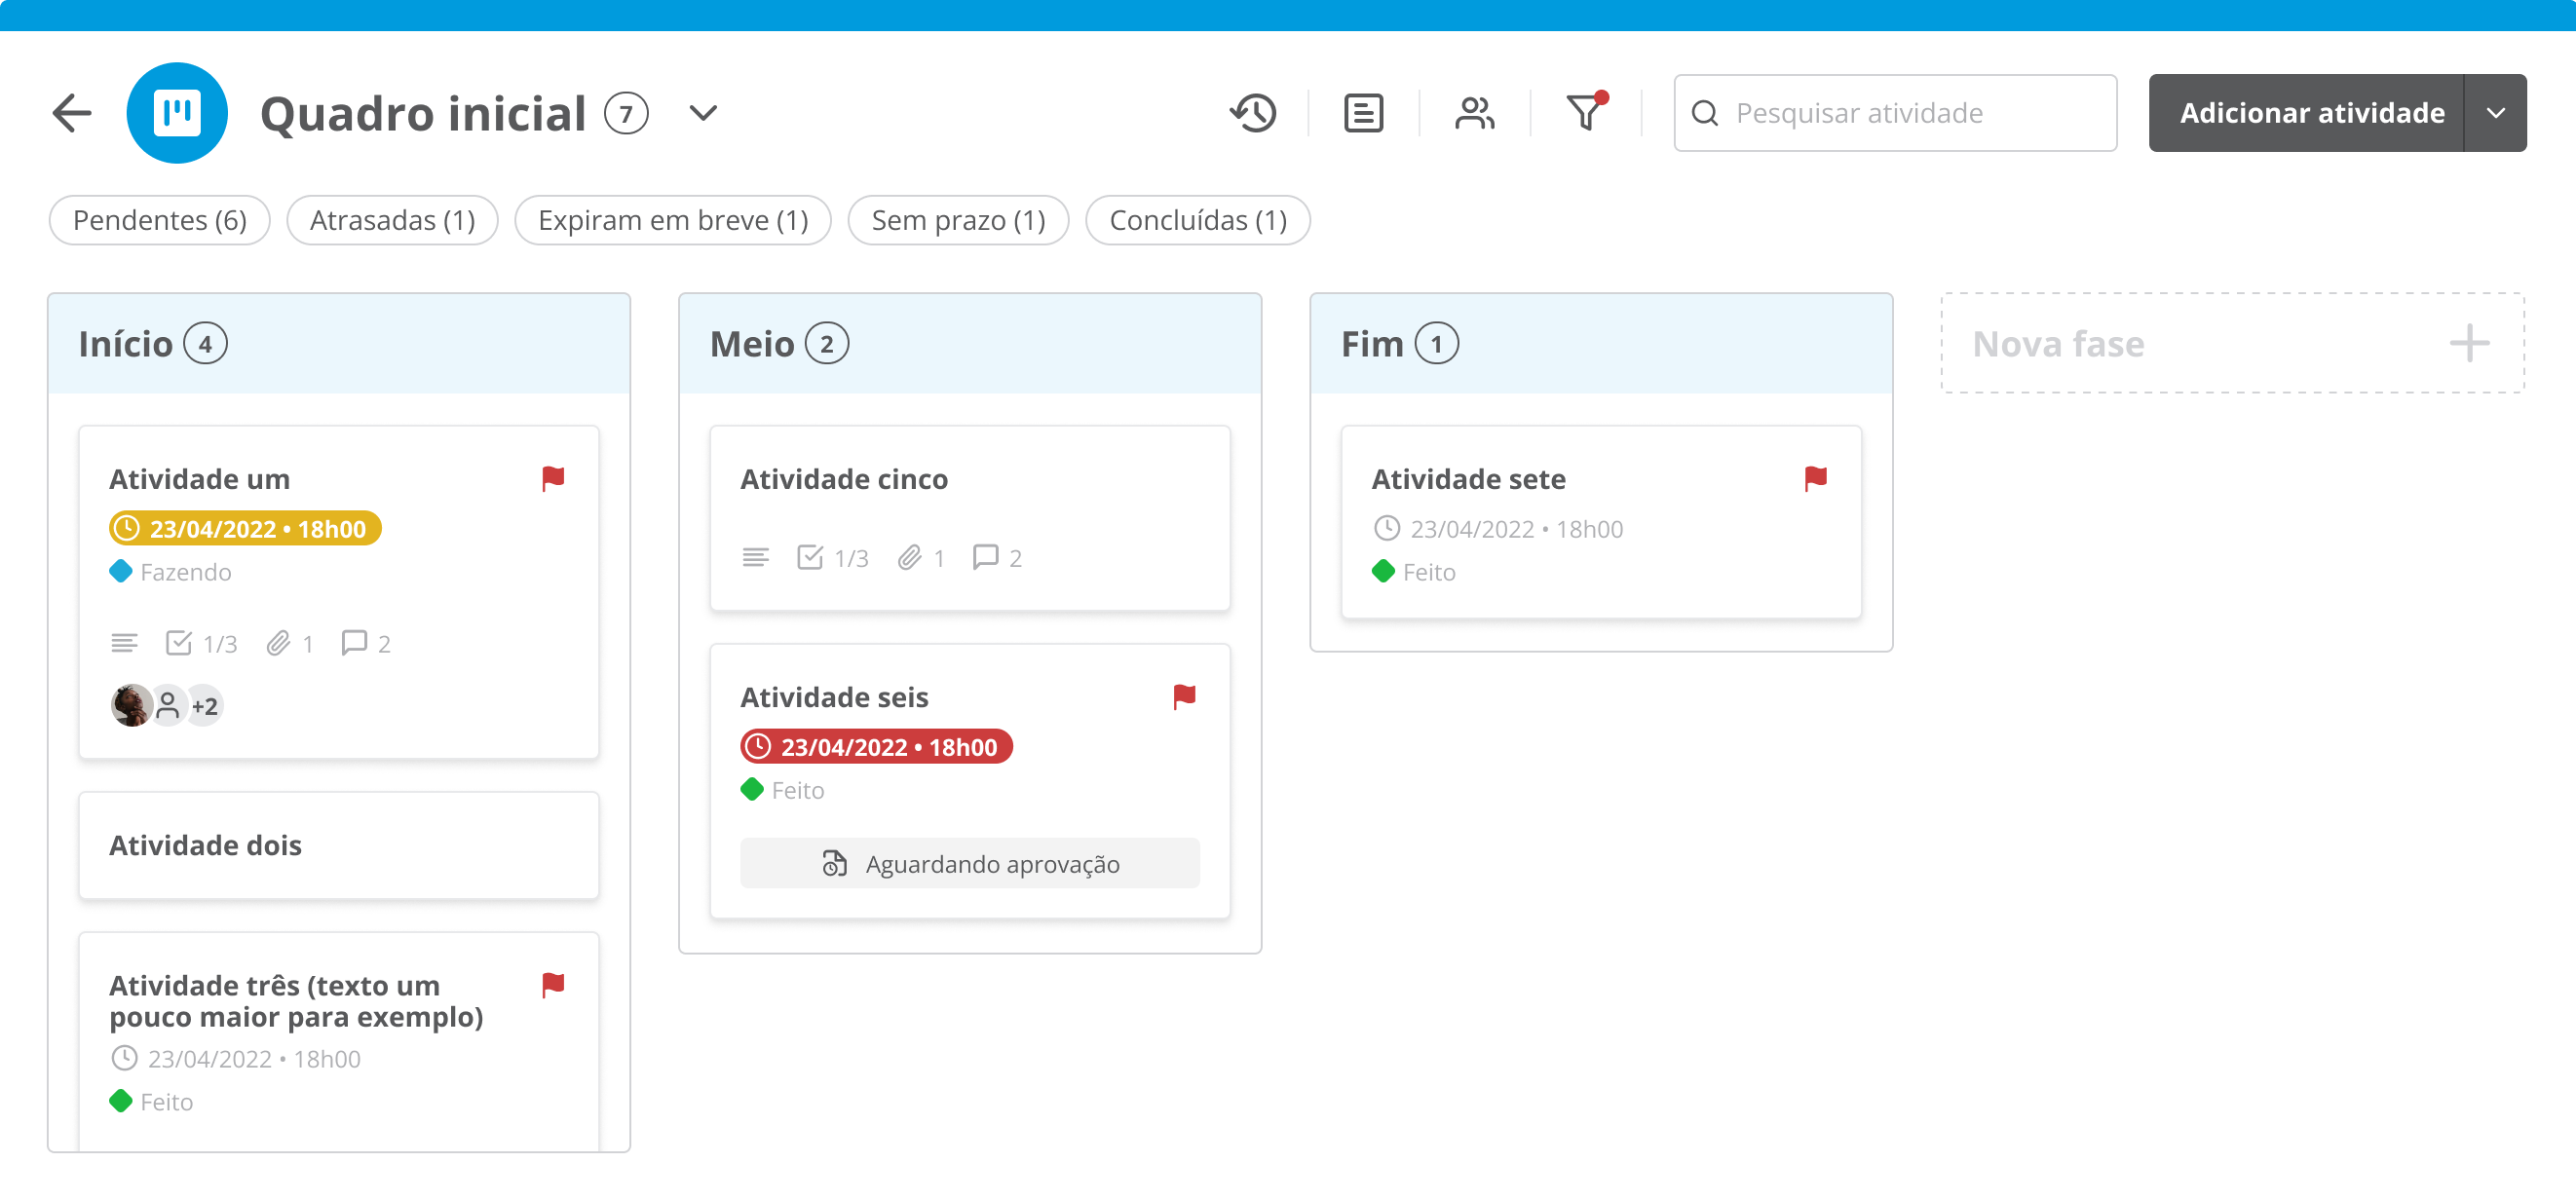Open the filter funnel icon
This screenshot has height=1200, width=2576.
tap(1586, 112)
